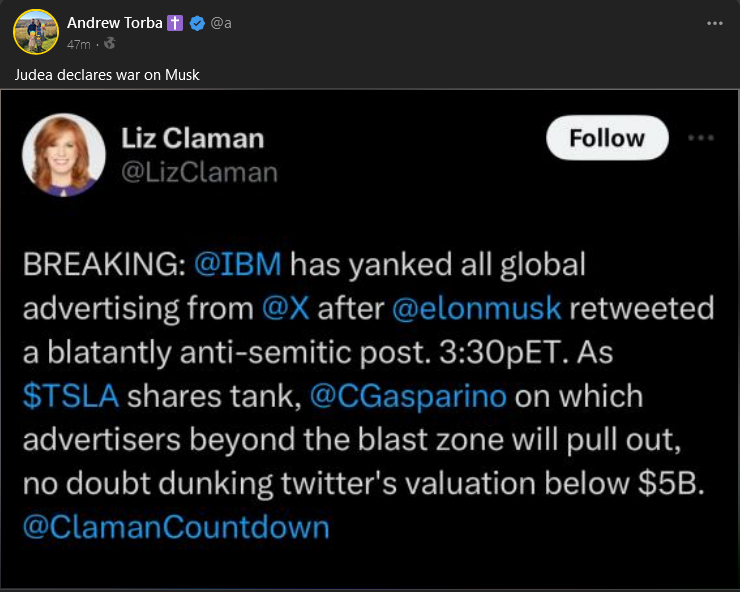This screenshot has width=740, height=592.
Task: Click the @X mention
Action: [286, 308]
